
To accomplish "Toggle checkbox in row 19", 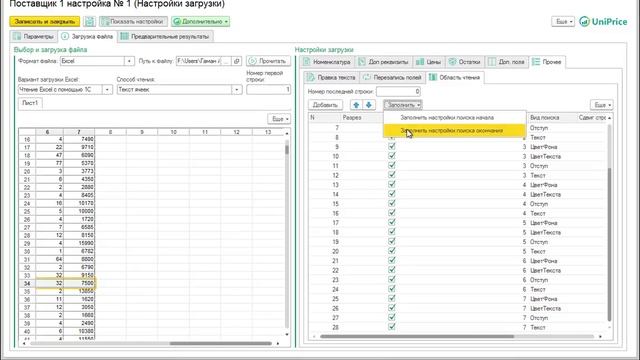I will coord(392,242).
